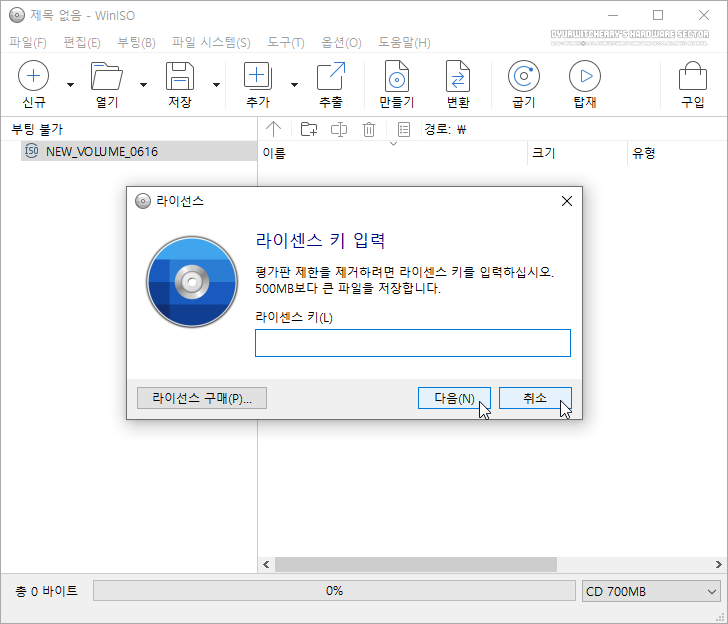Viewport: 728px width, 624px height.
Task: Click the 다음(N) button
Action: coord(454,398)
